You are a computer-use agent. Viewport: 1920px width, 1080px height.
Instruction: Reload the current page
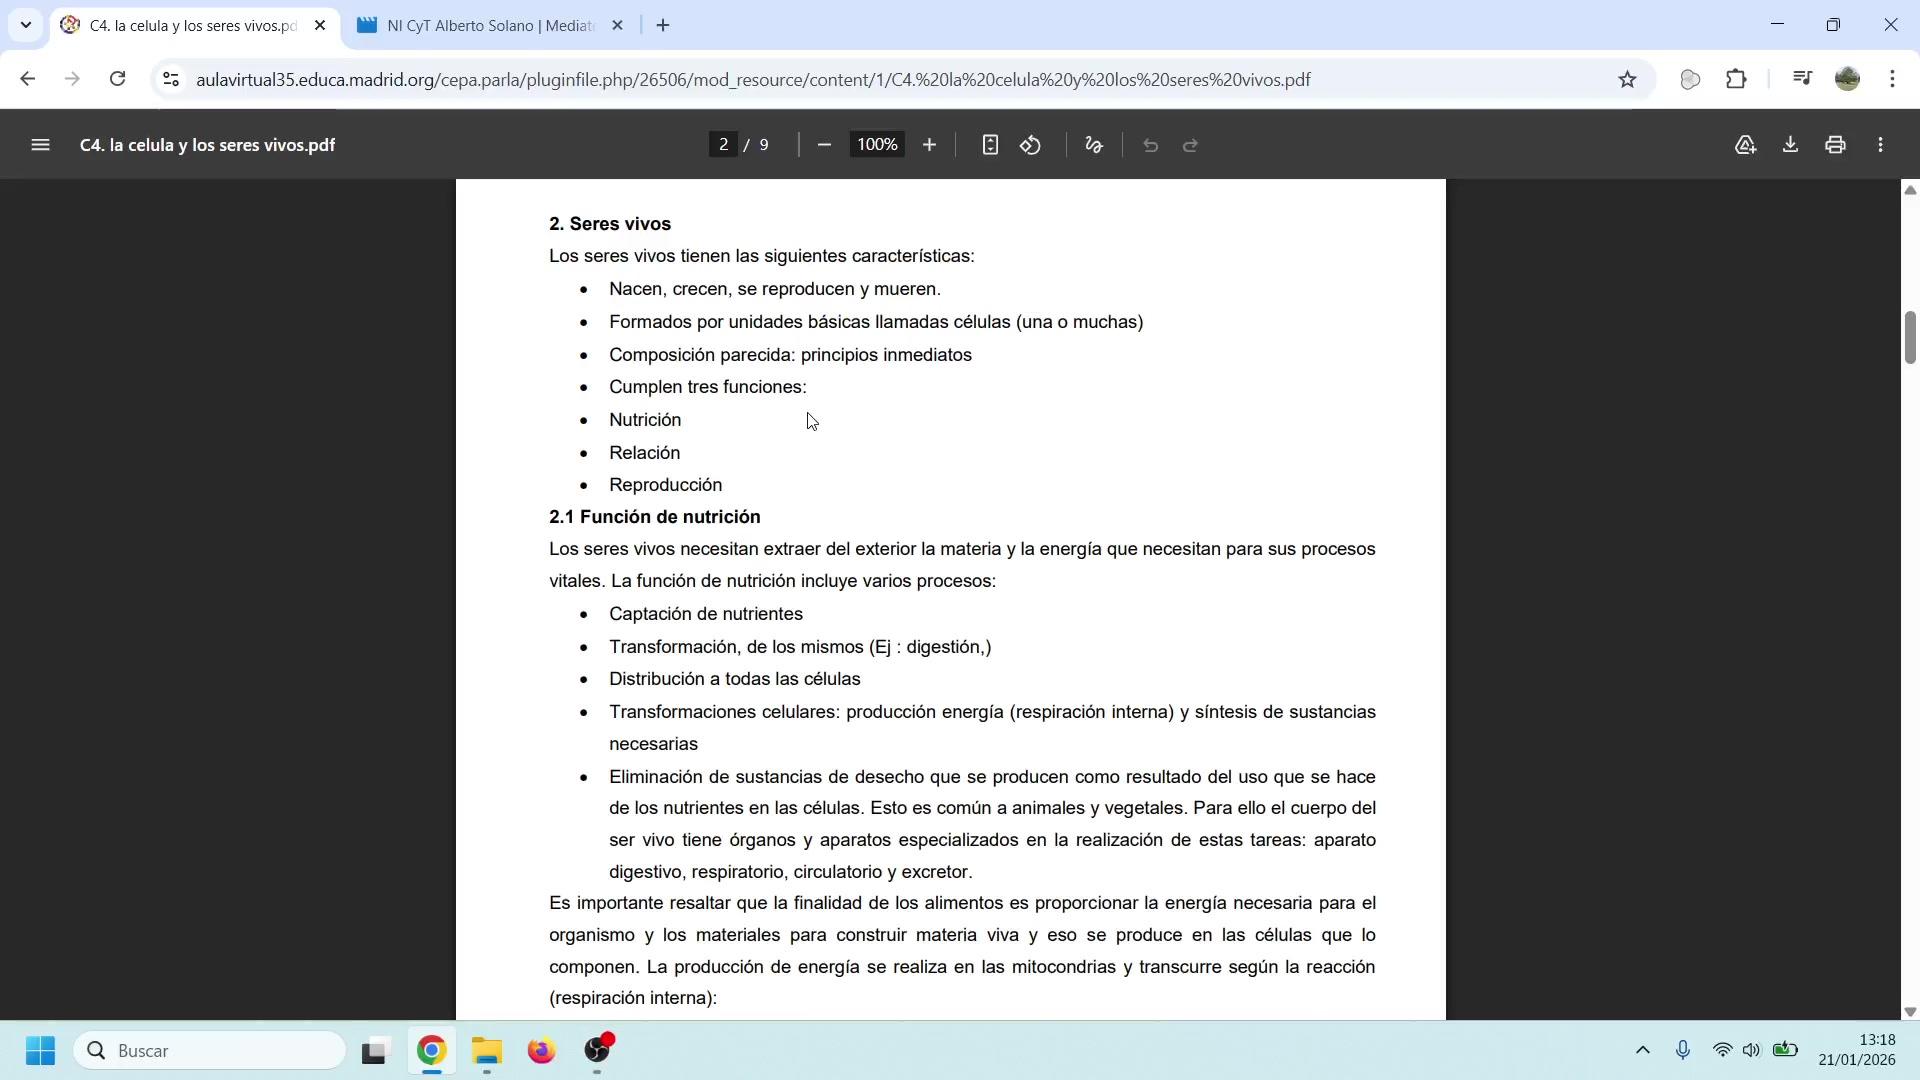pyautogui.click(x=118, y=80)
